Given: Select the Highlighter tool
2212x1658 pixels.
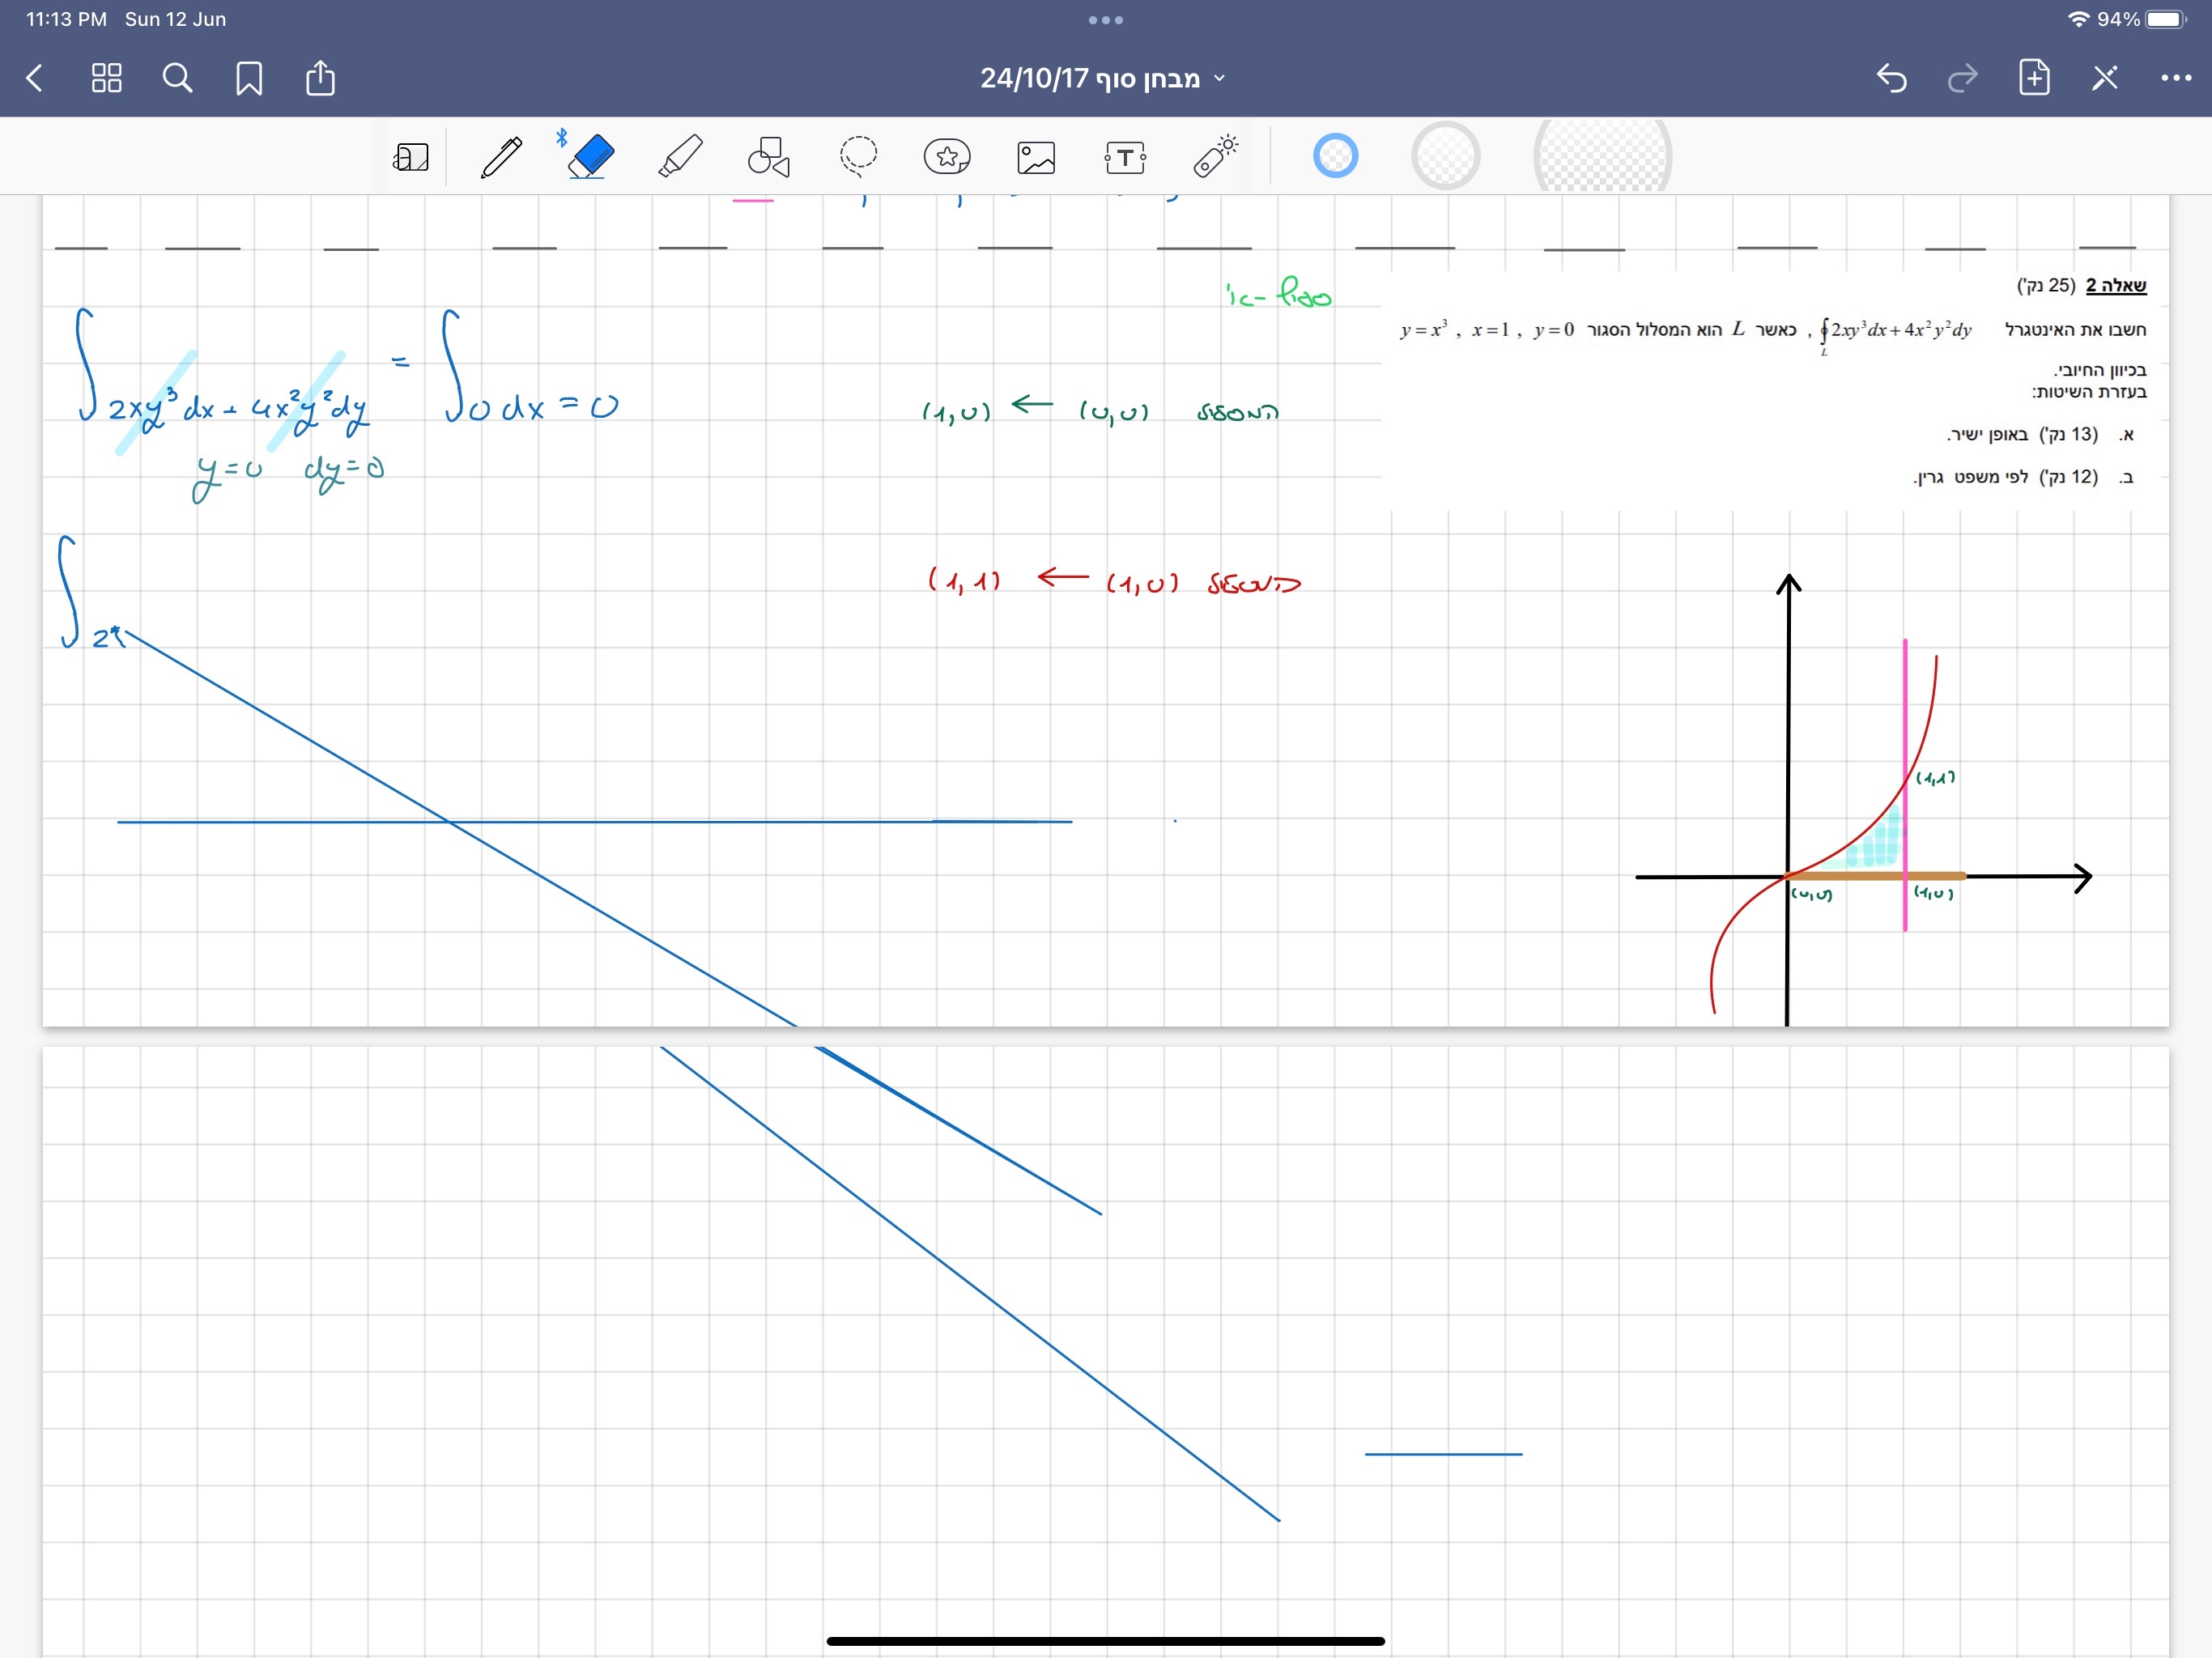Looking at the screenshot, I should click(x=680, y=157).
